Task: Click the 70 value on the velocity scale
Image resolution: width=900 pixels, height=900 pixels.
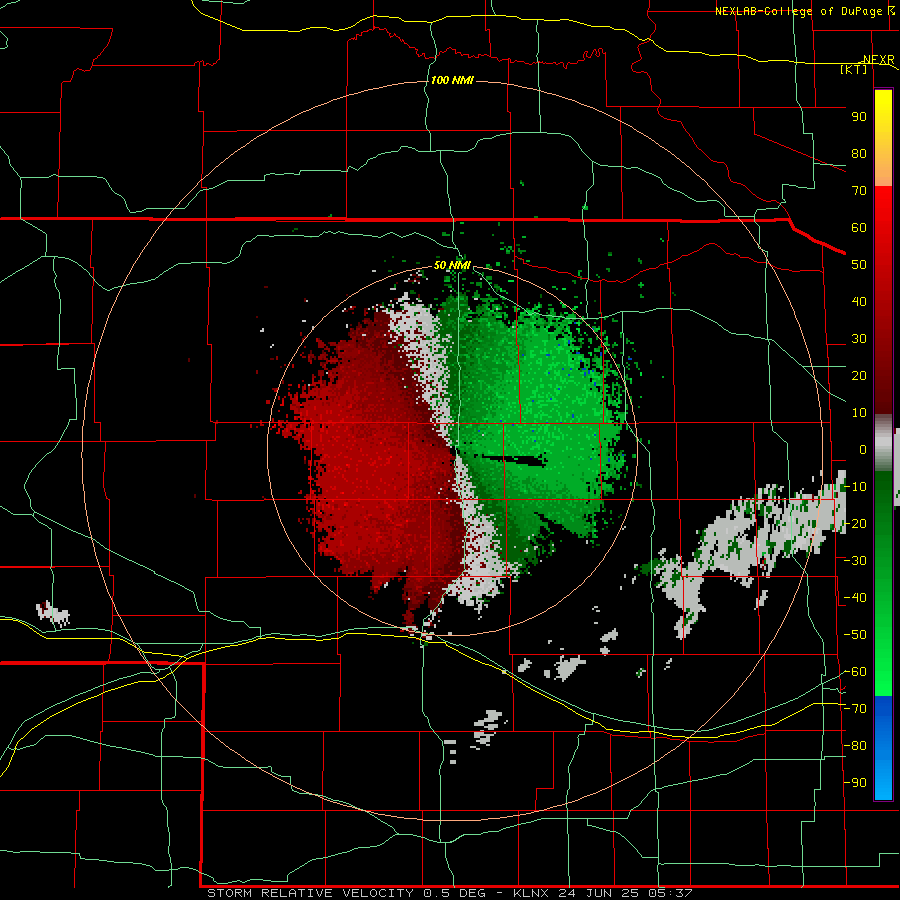Action: click(x=859, y=191)
